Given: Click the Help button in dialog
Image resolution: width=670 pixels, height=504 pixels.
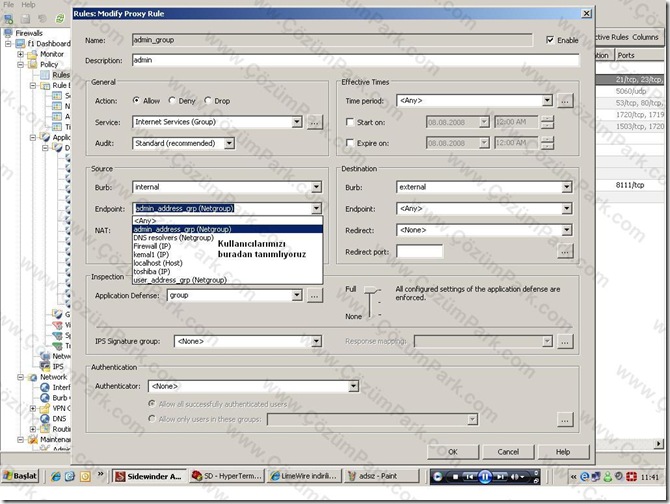Looking at the screenshot, I should click(563, 452).
